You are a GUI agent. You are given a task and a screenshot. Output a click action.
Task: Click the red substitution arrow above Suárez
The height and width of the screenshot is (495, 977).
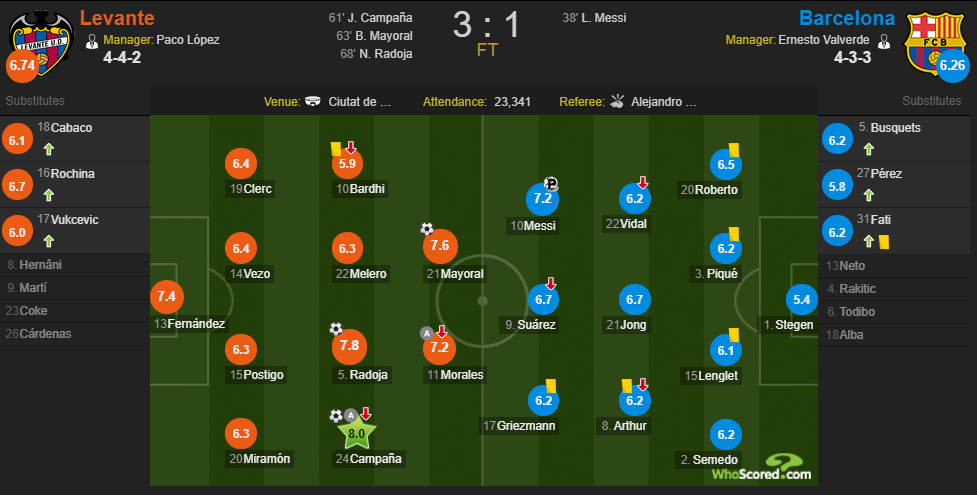pos(550,284)
